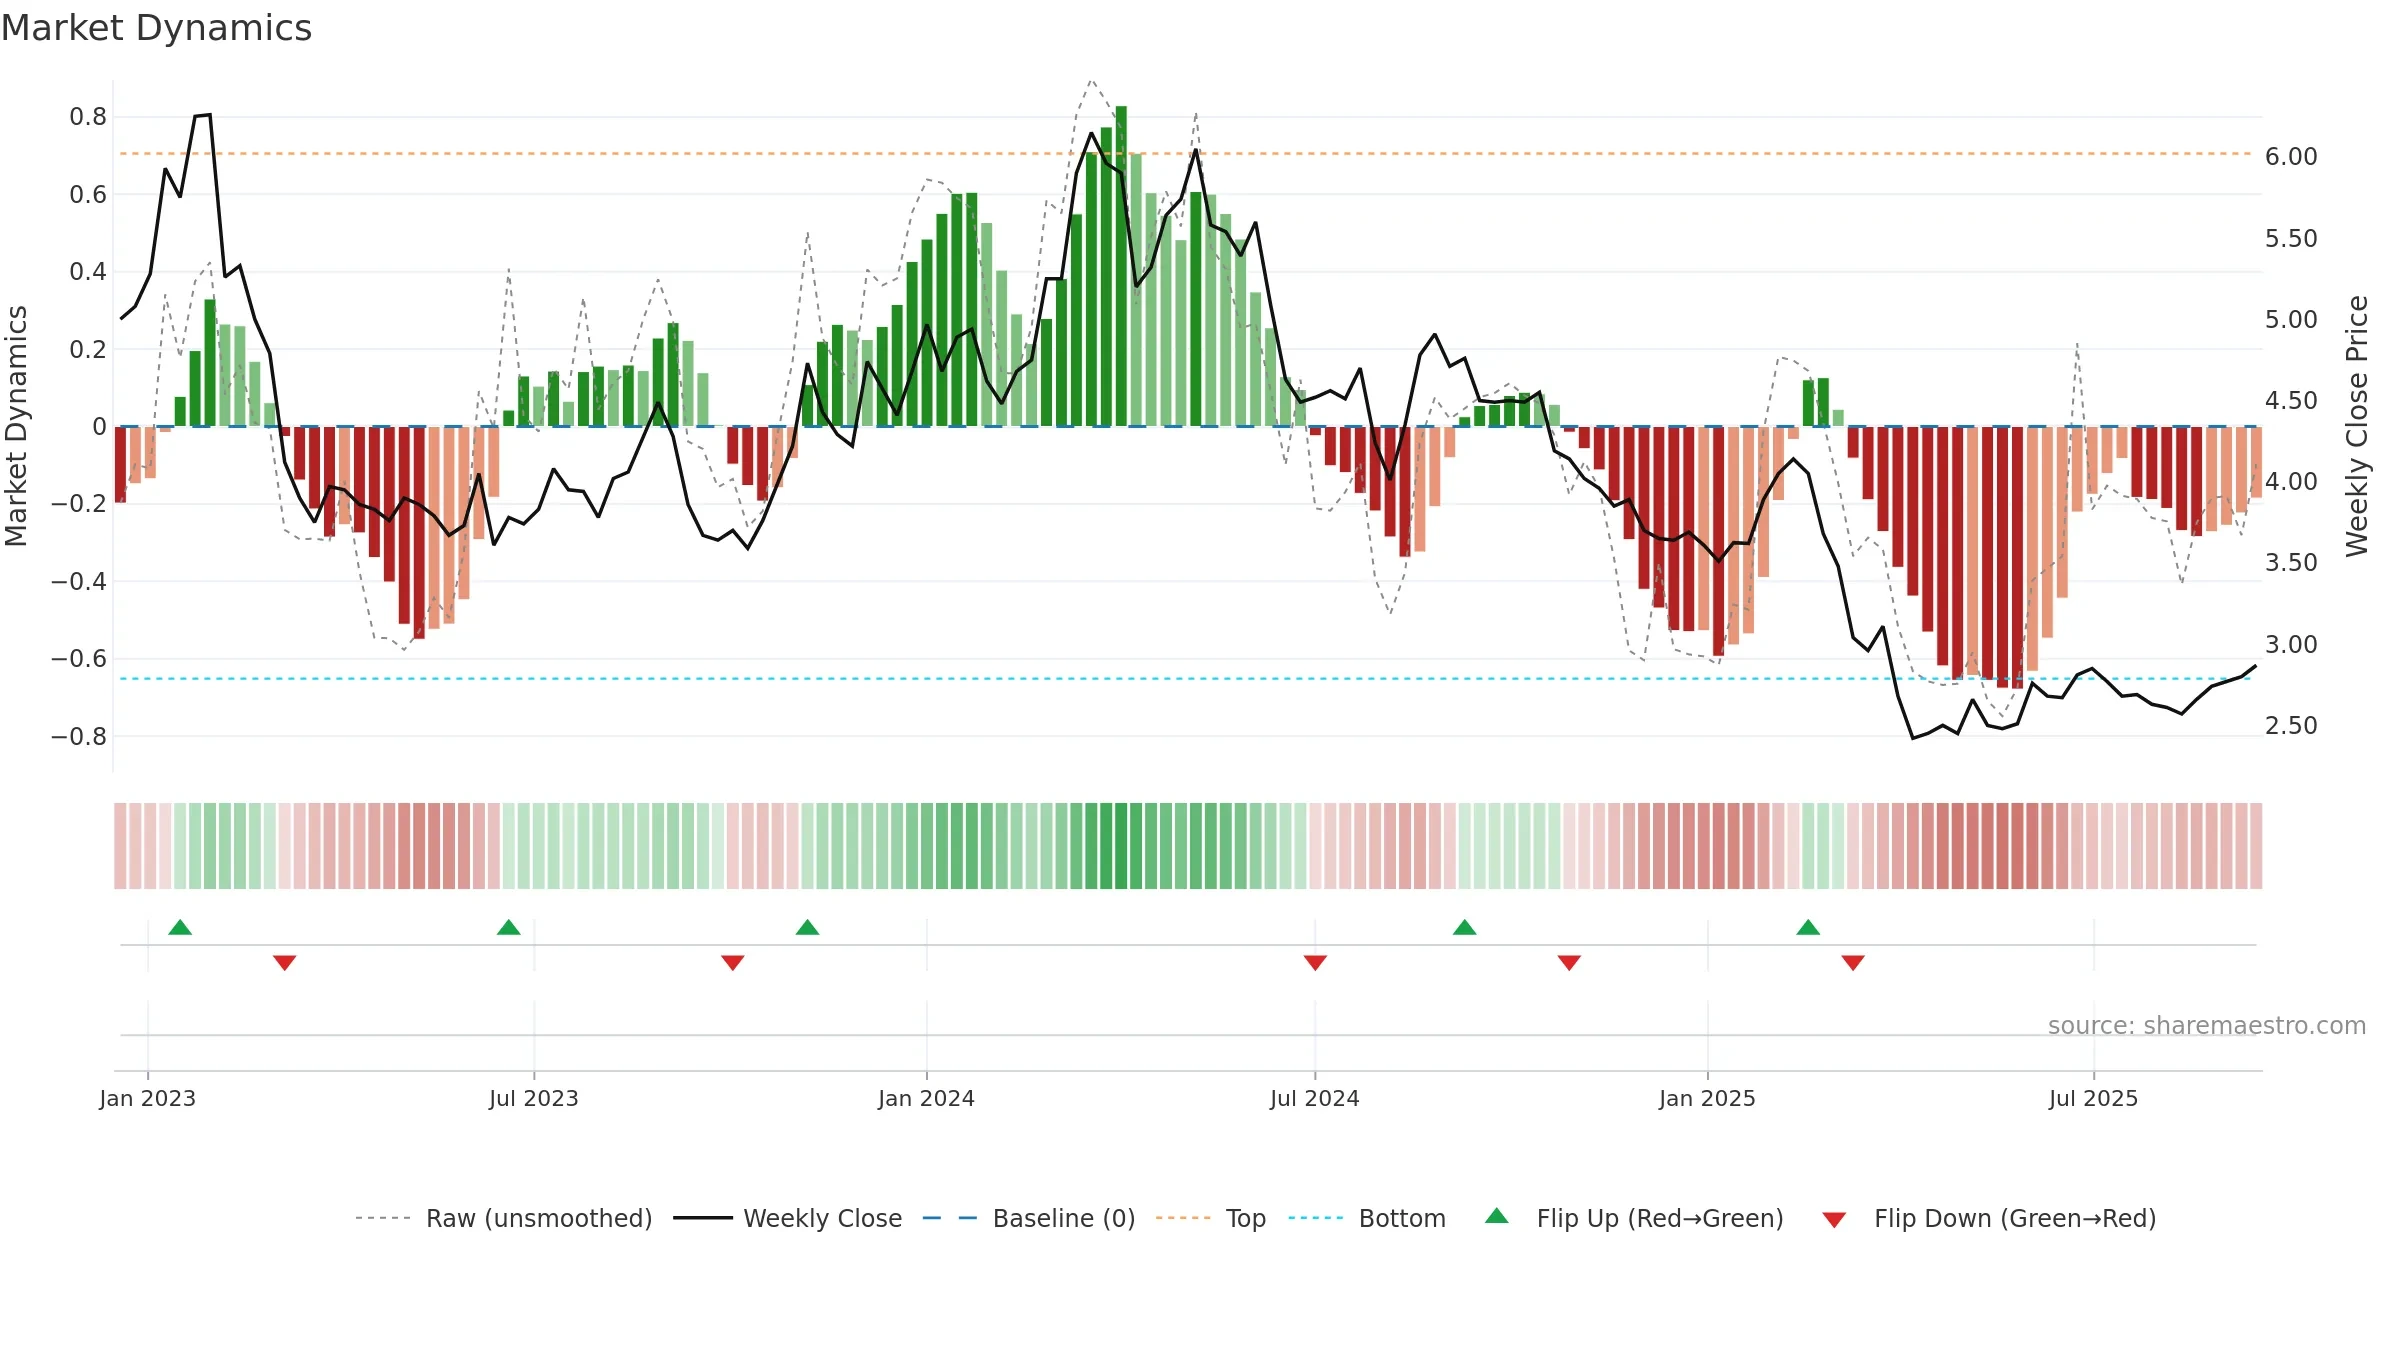
Task: Click the cyan dotted Bottom threshold line
Action: [x=1186, y=679]
